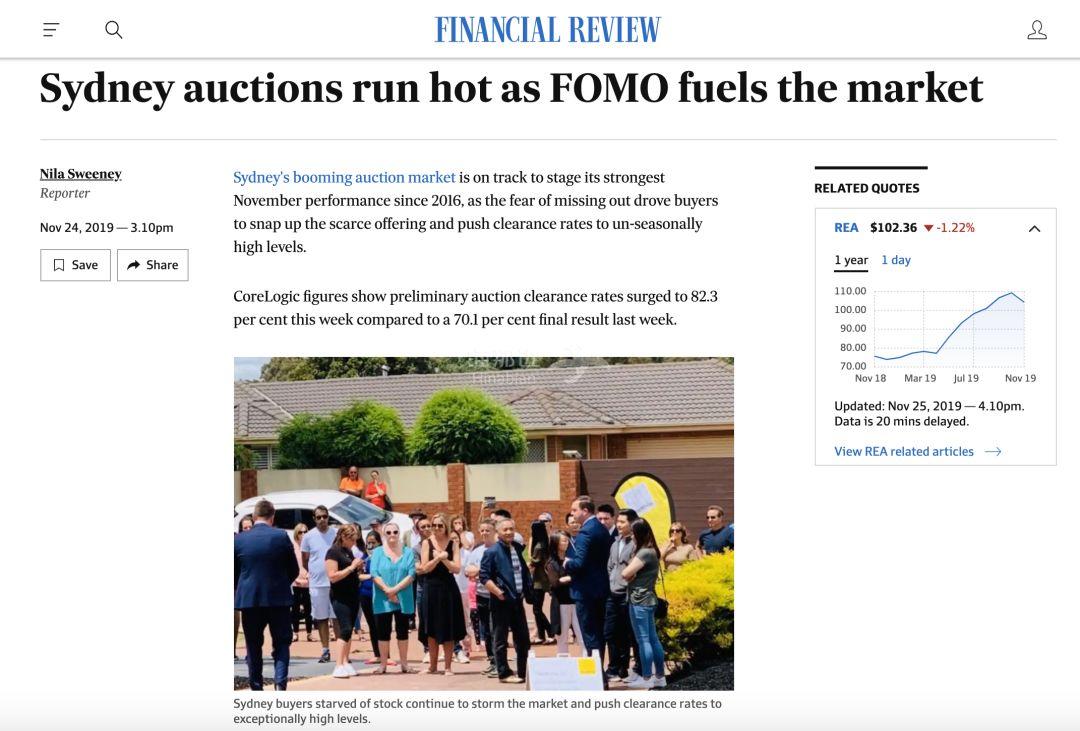Click the share arrow icon

[134, 265]
